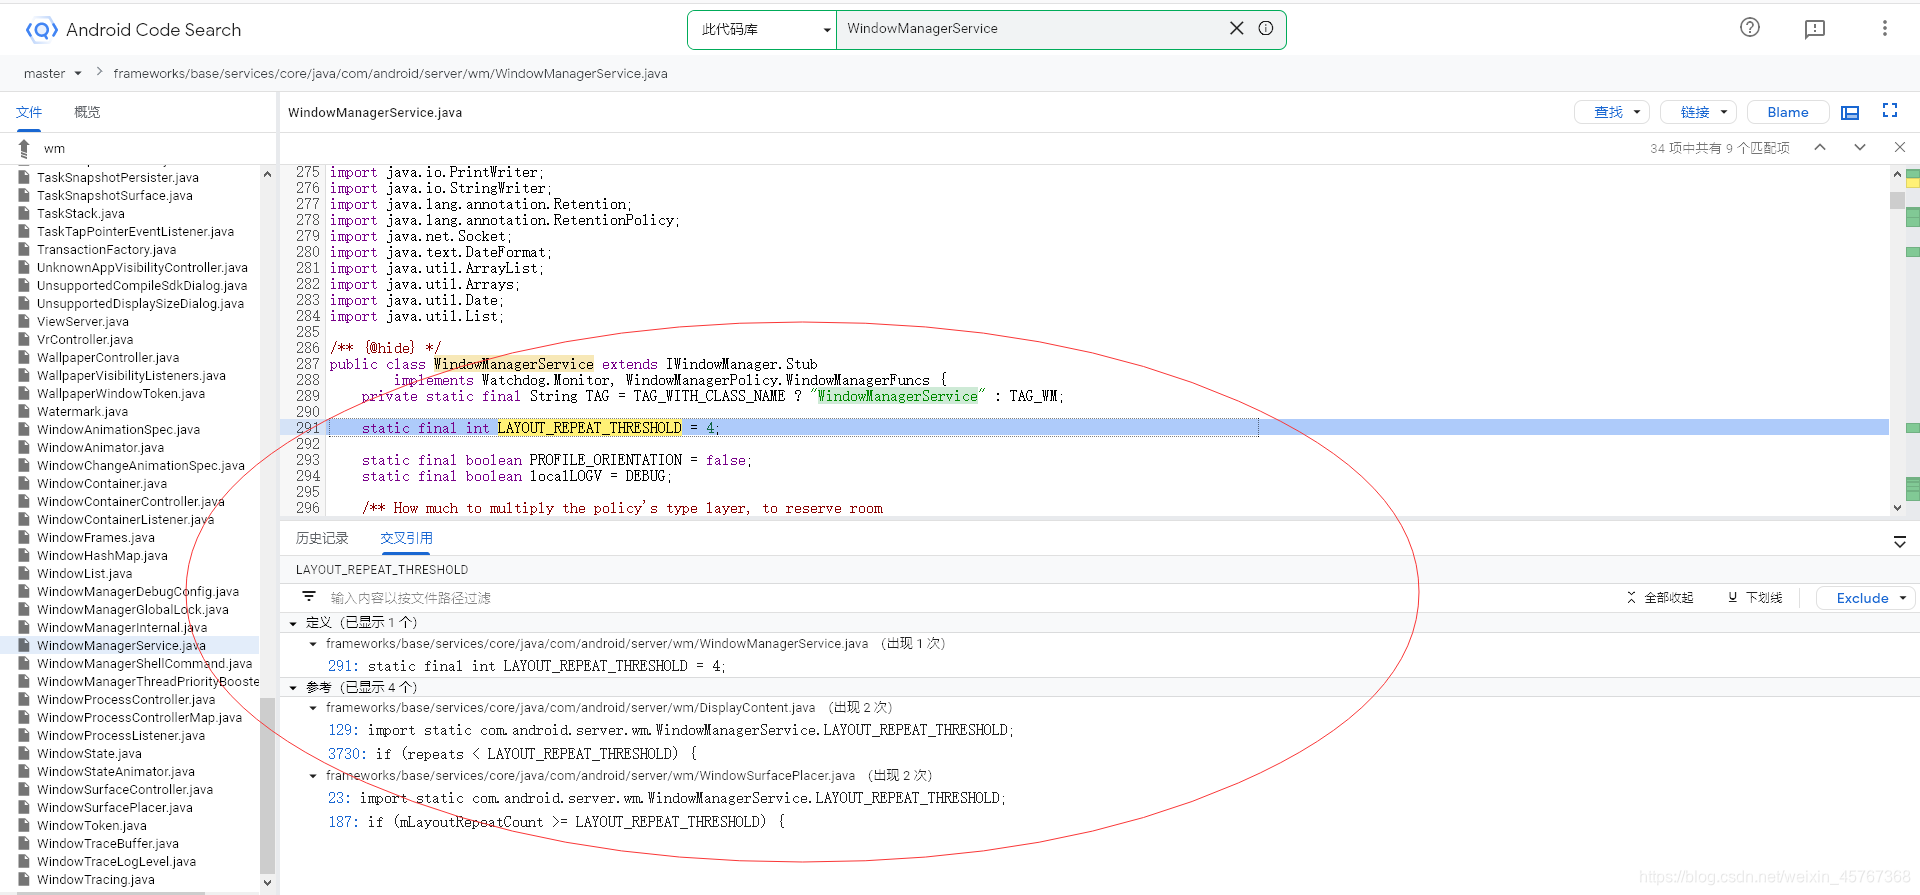Open WindowState.java in file list

pyautogui.click(x=89, y=754)
